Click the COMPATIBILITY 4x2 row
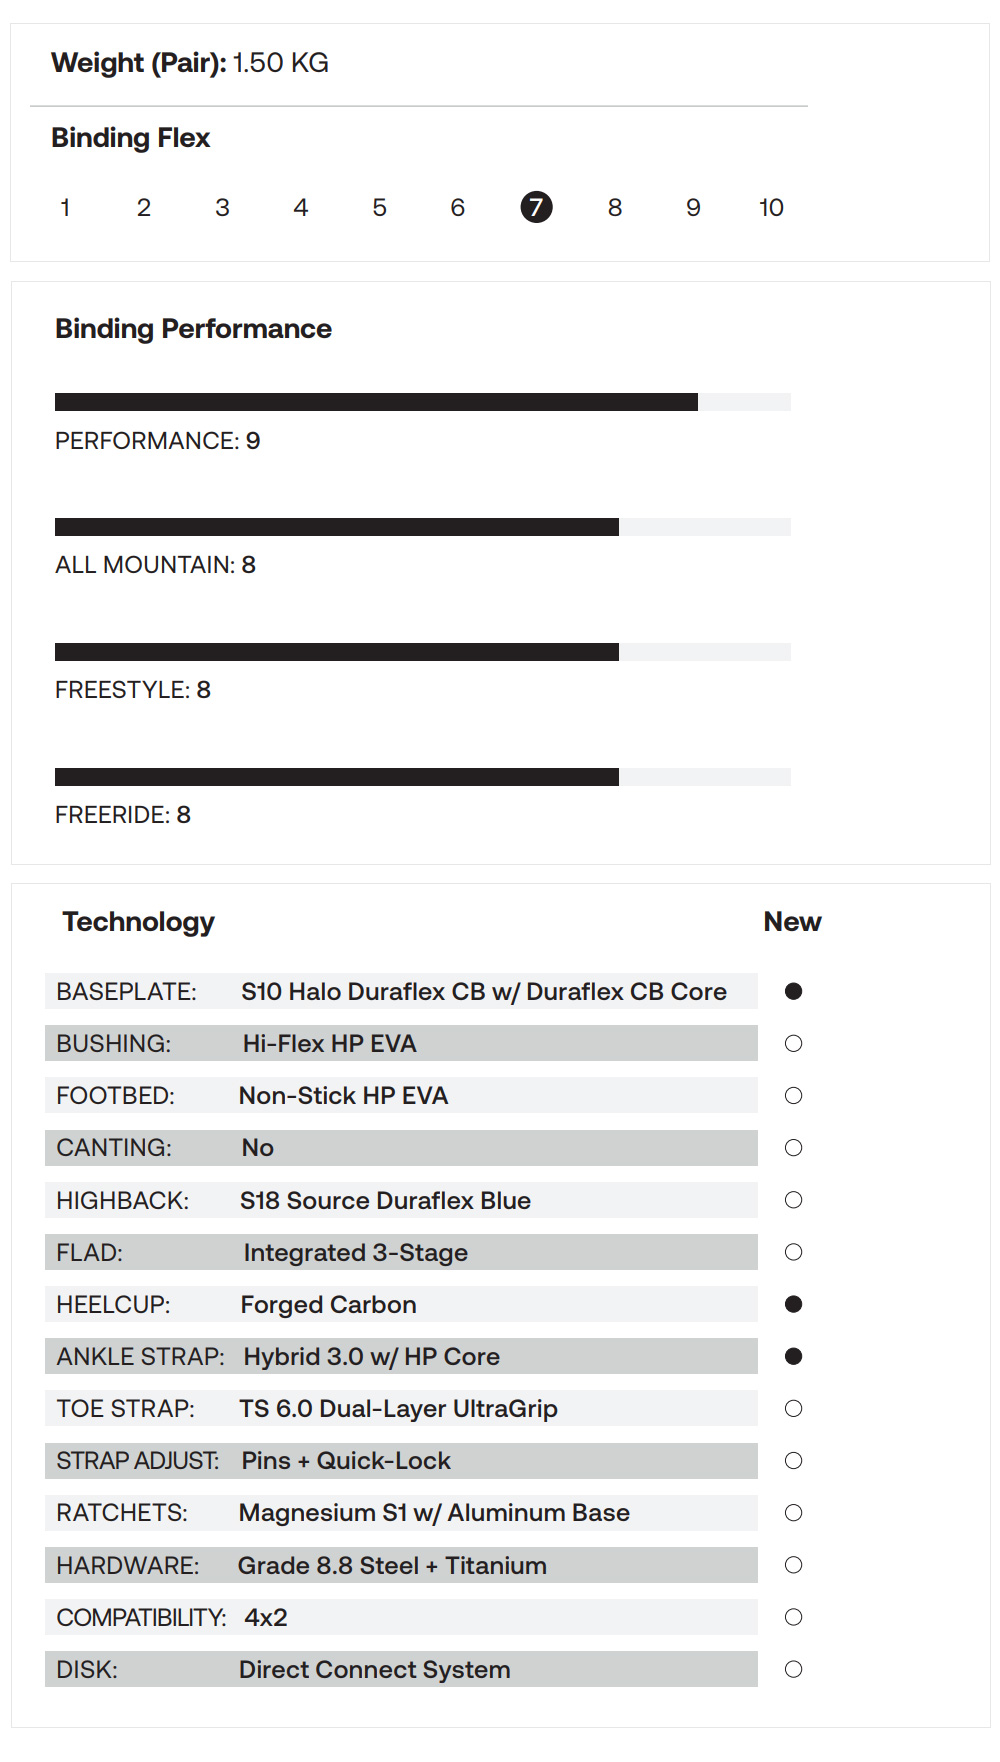 tap(401, 1617)
